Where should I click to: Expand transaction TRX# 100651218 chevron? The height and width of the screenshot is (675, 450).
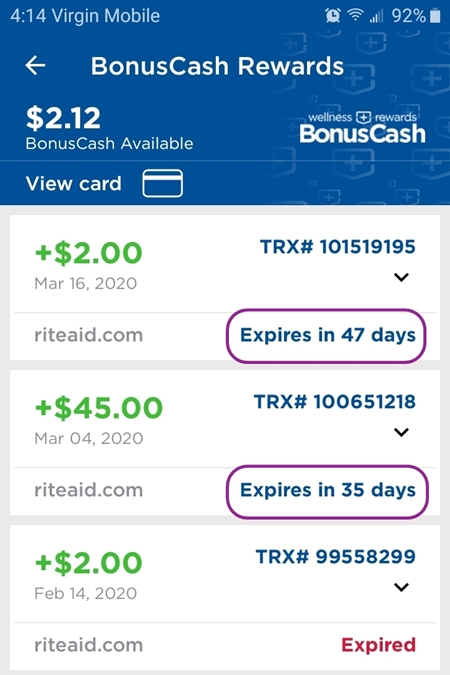pyautogui.click(x=401, y=432)
